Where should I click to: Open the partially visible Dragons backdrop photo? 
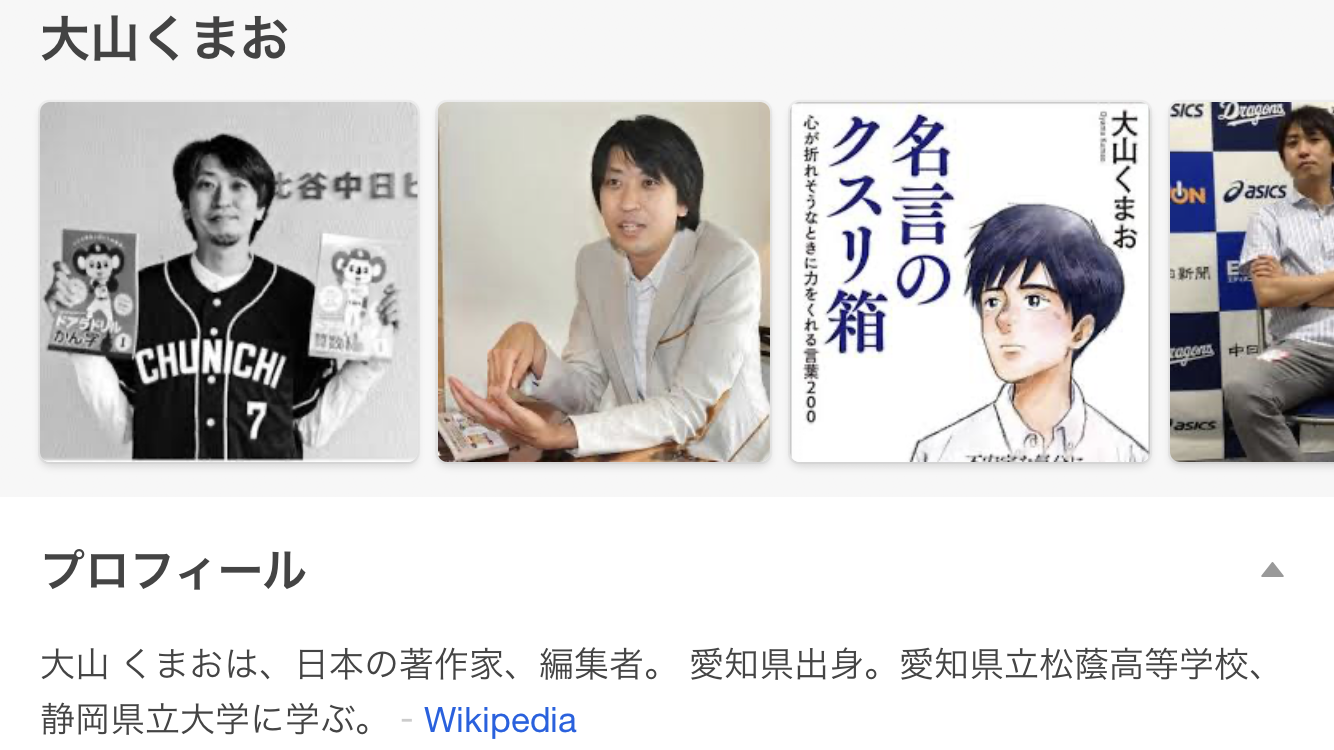click(1252, 281)
